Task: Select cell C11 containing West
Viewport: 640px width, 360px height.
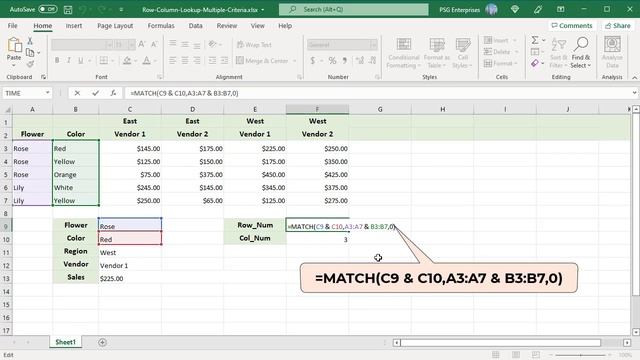Action: [x=130, y=252]
